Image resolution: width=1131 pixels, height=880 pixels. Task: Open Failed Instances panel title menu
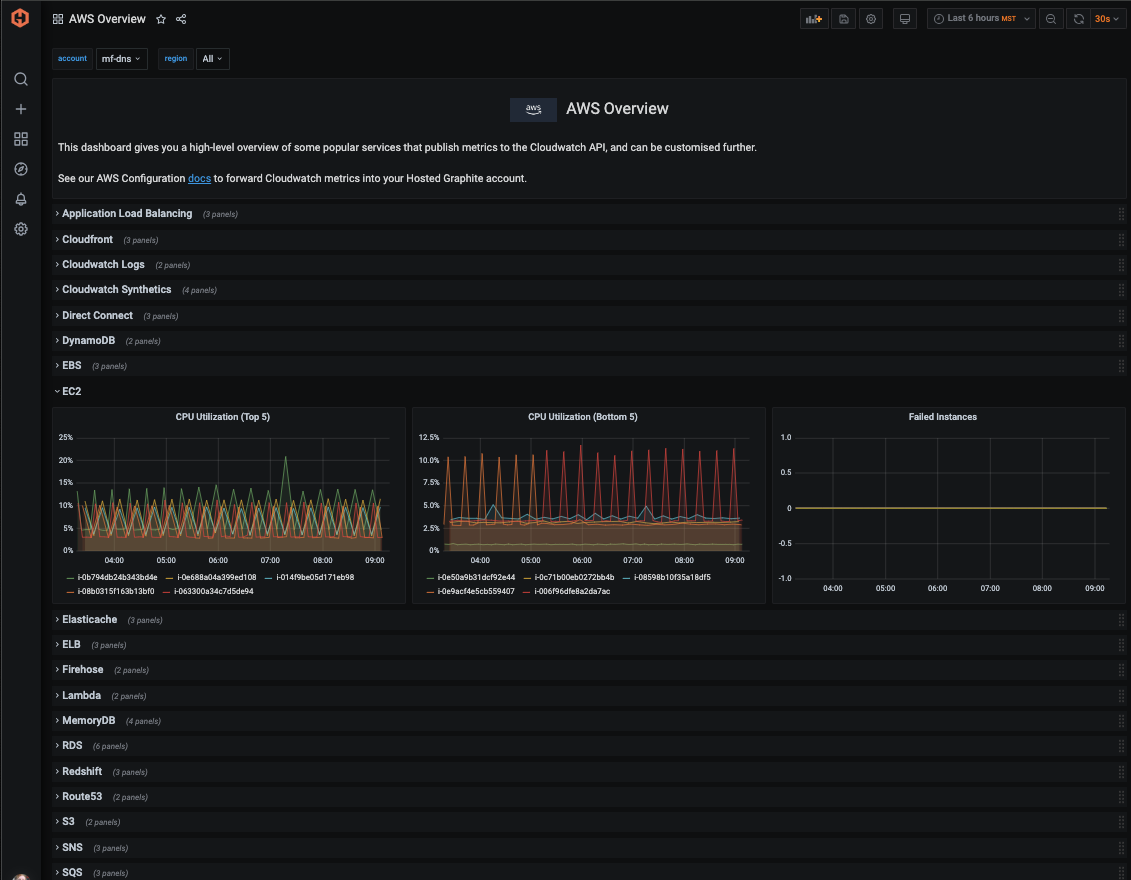tap(942, 417)
